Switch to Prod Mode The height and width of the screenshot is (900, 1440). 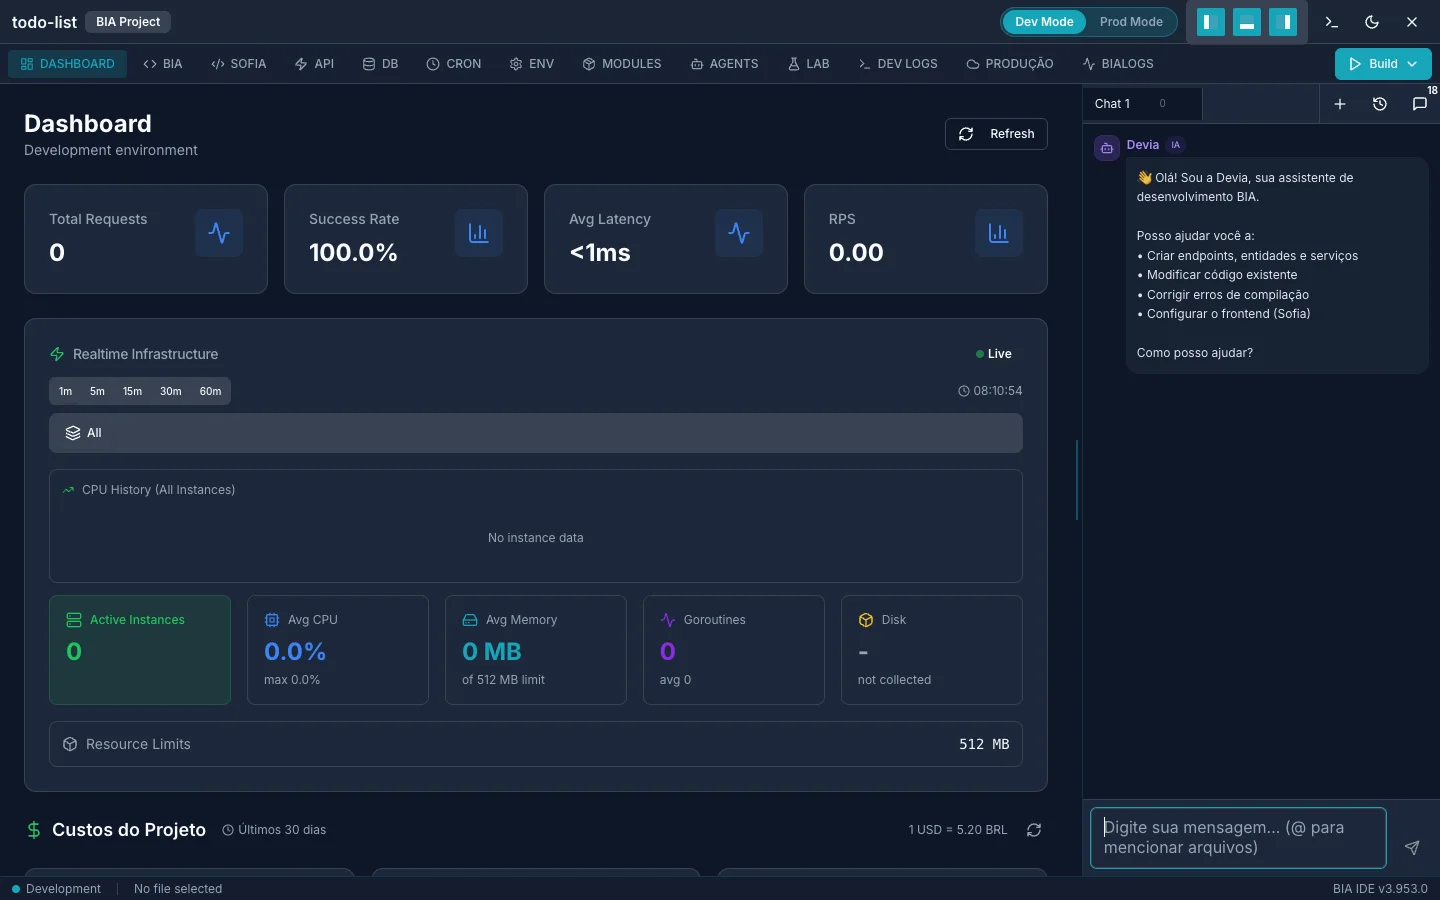[x=1131, y=22]
